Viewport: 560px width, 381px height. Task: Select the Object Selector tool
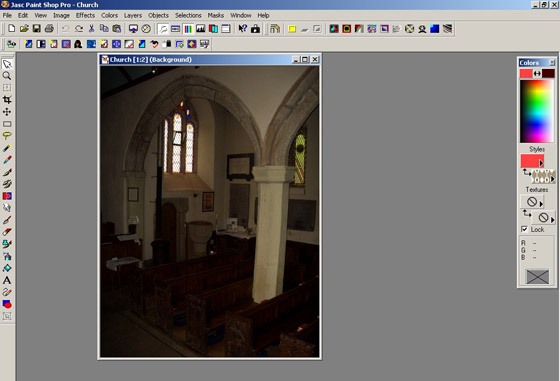coord(7,316)
